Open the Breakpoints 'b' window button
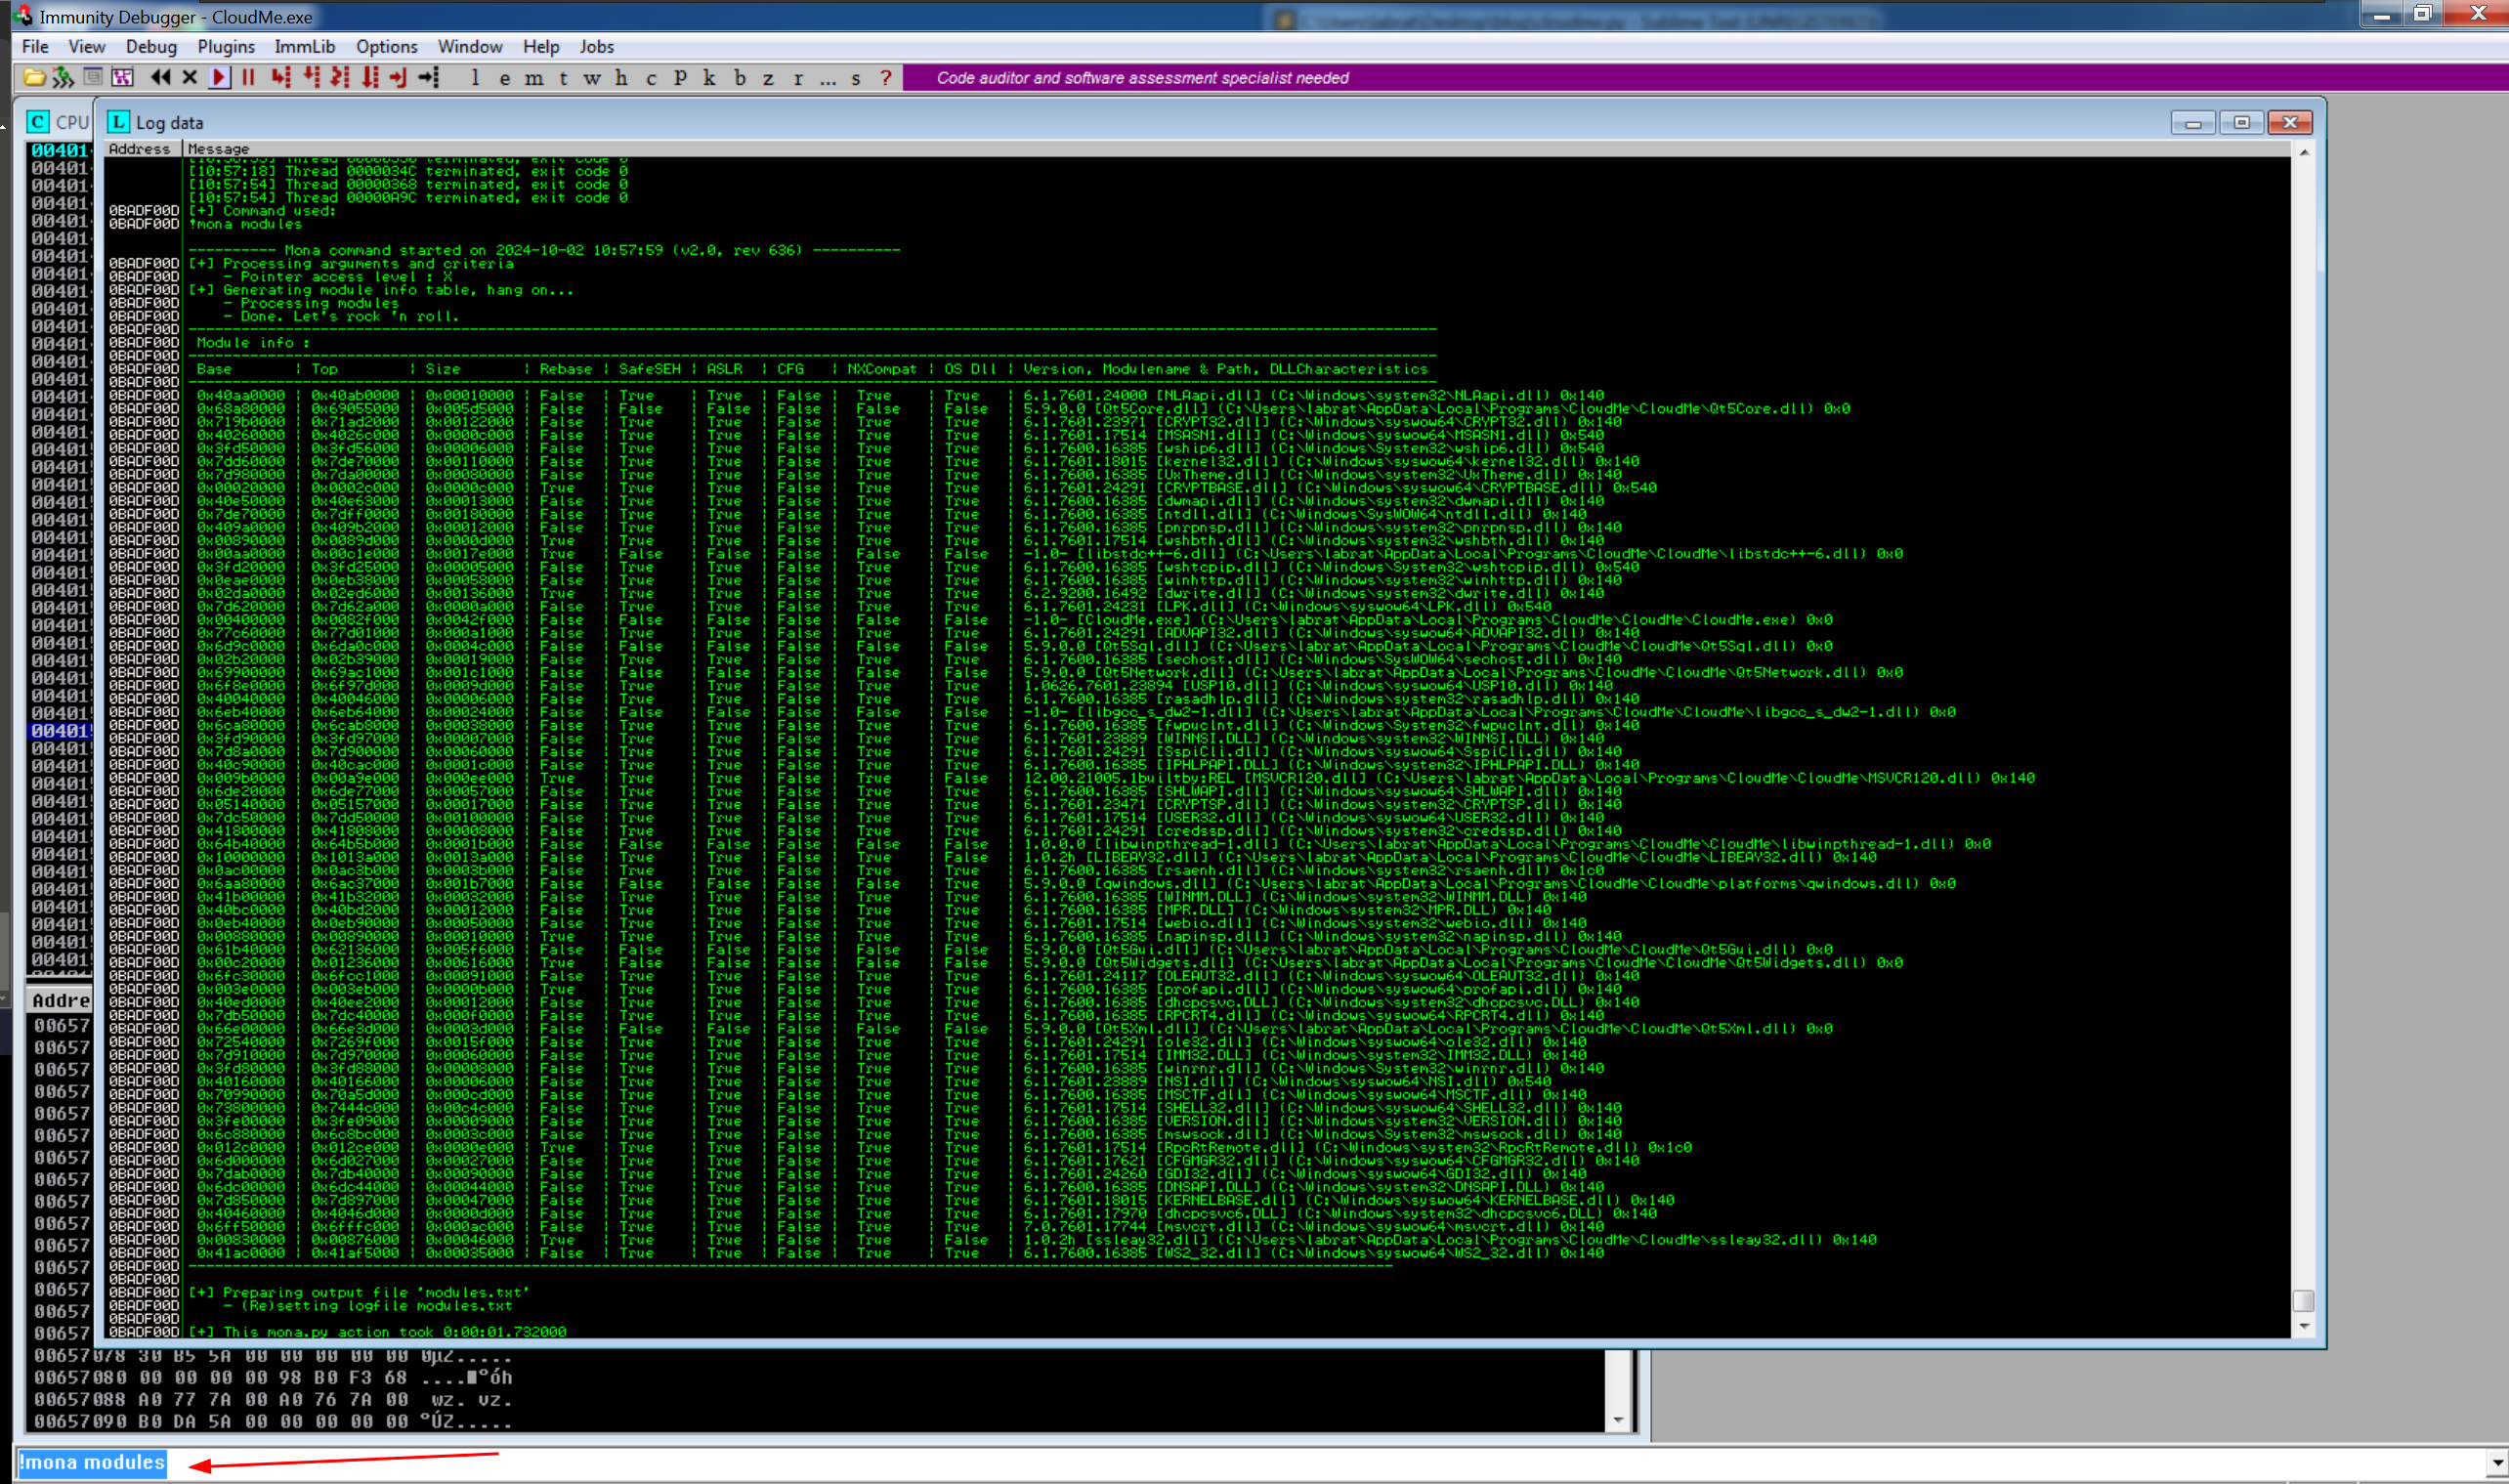Image resolution: width=2509 pixels, height=1484 pixels. [x=740, y=77]
